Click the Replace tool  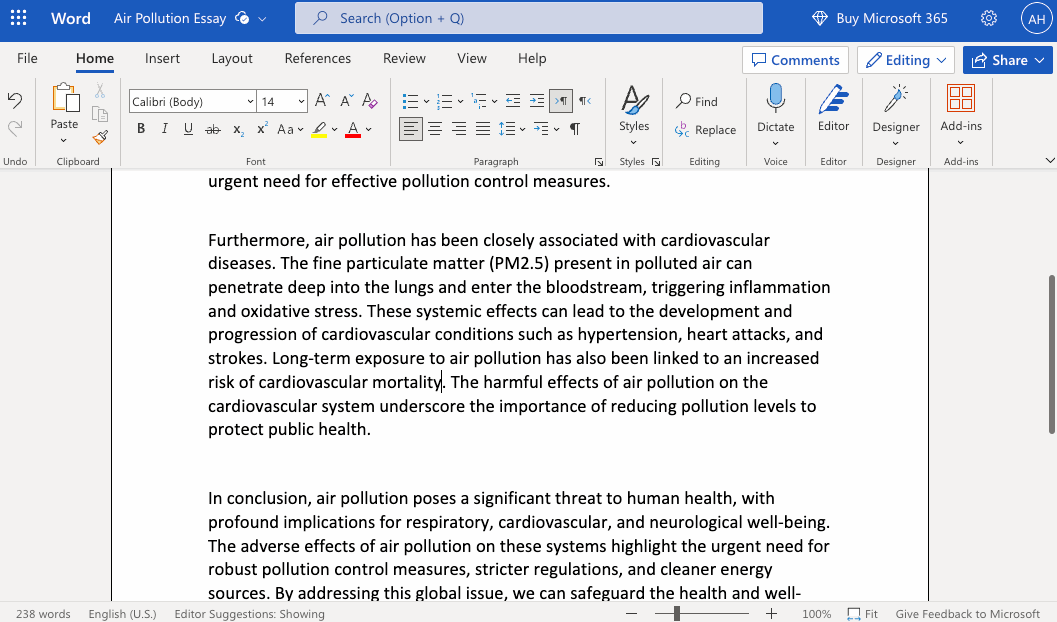coord(705,129)
